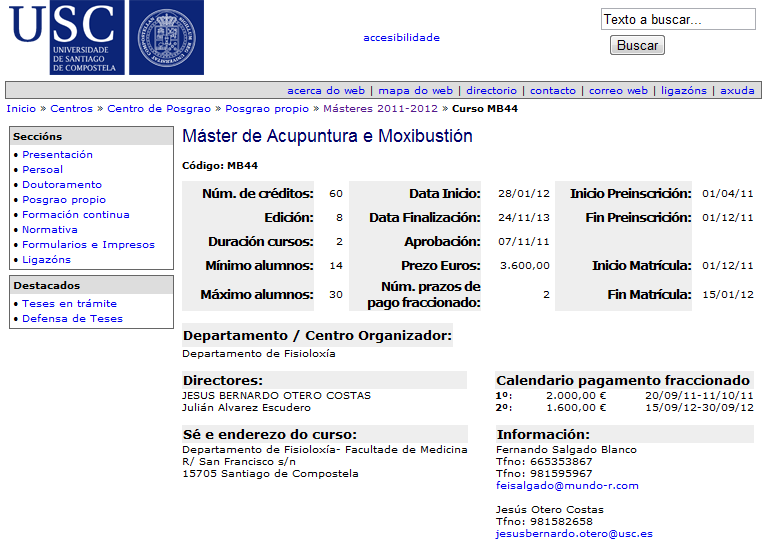771x547 pixels.
Task: Click the Prezo Euros value 3.600,00
Action: coord(525,266)
